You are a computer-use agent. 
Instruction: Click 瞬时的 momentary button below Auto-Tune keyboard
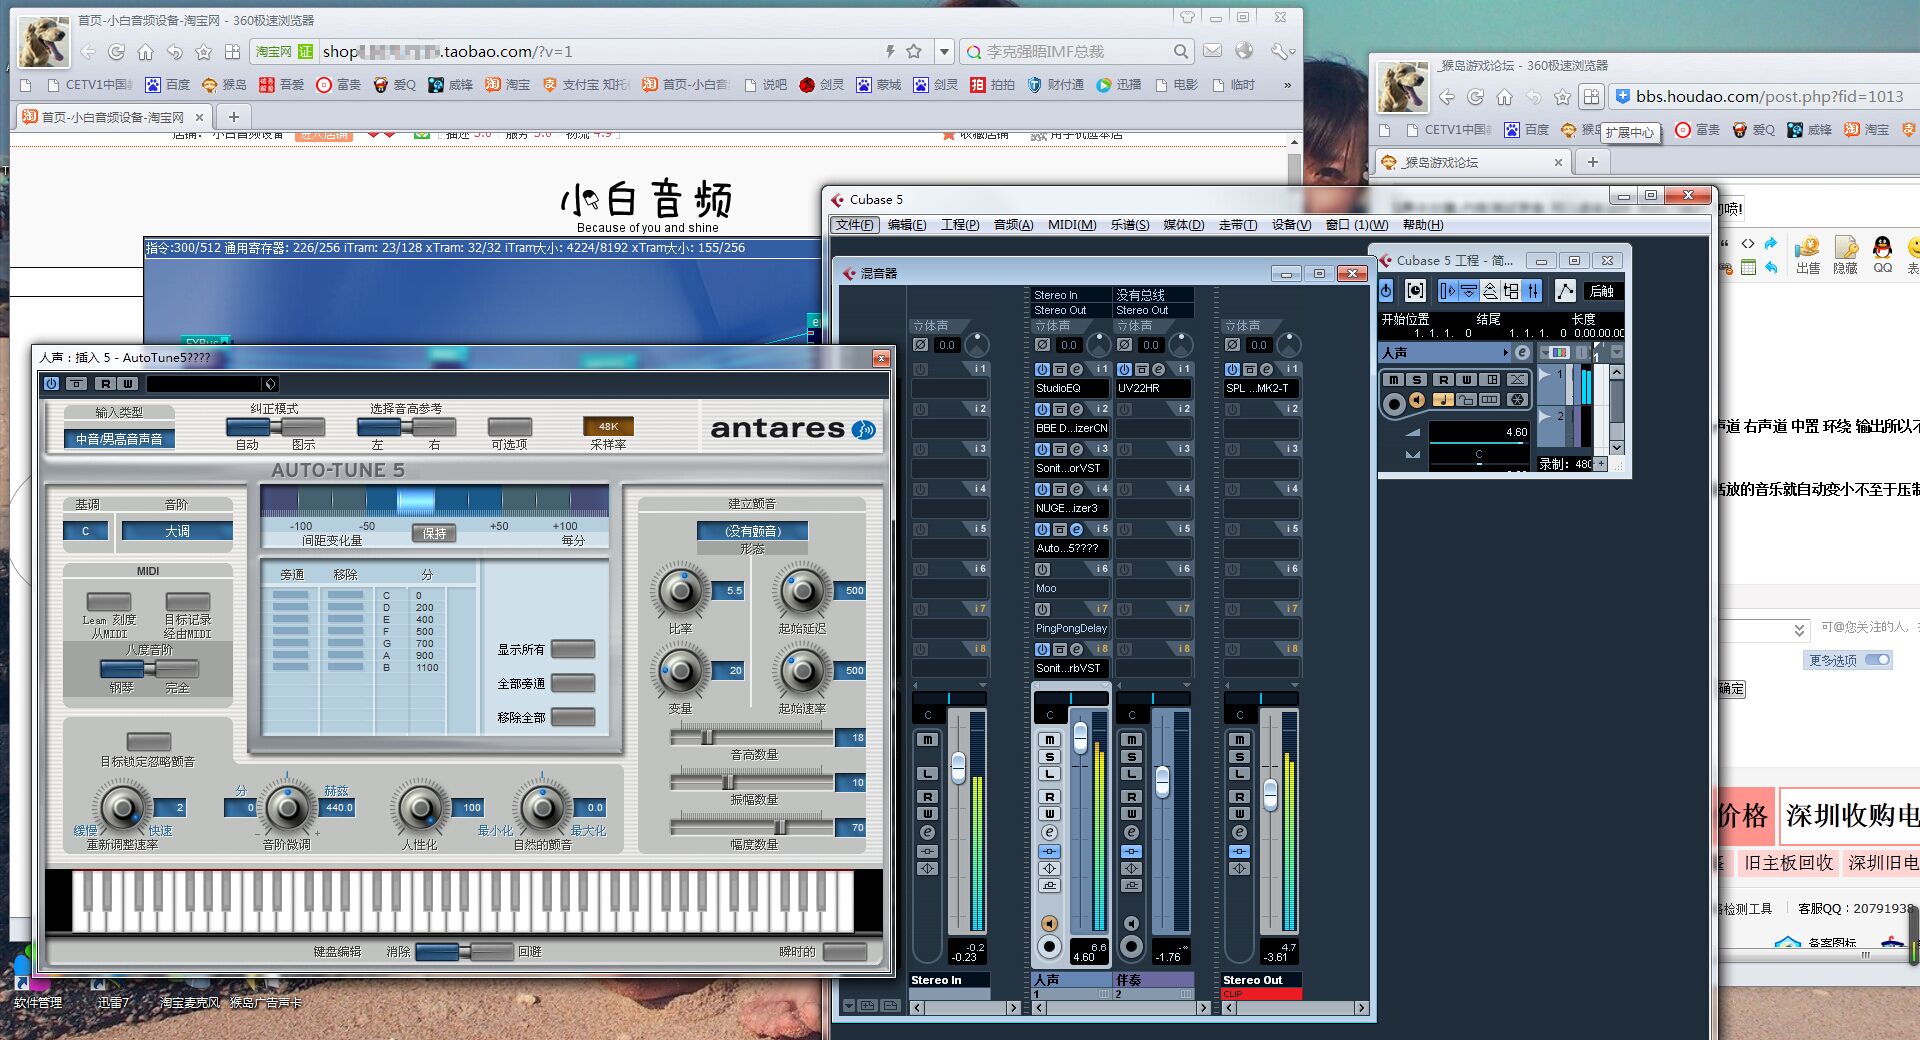pyautogui.click(x=845, y=951)
